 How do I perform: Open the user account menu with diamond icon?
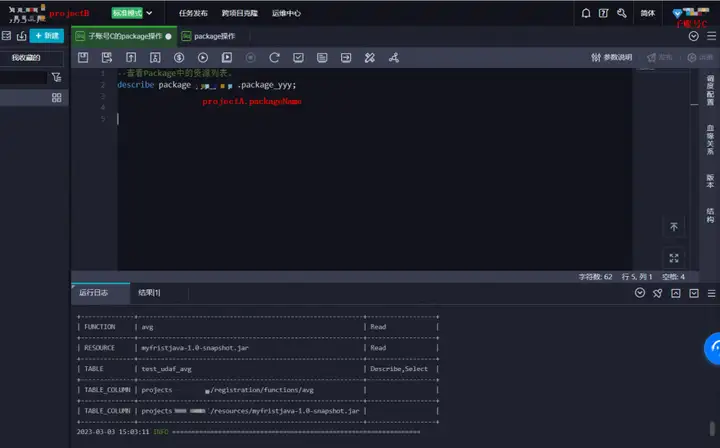click(691, 14)
